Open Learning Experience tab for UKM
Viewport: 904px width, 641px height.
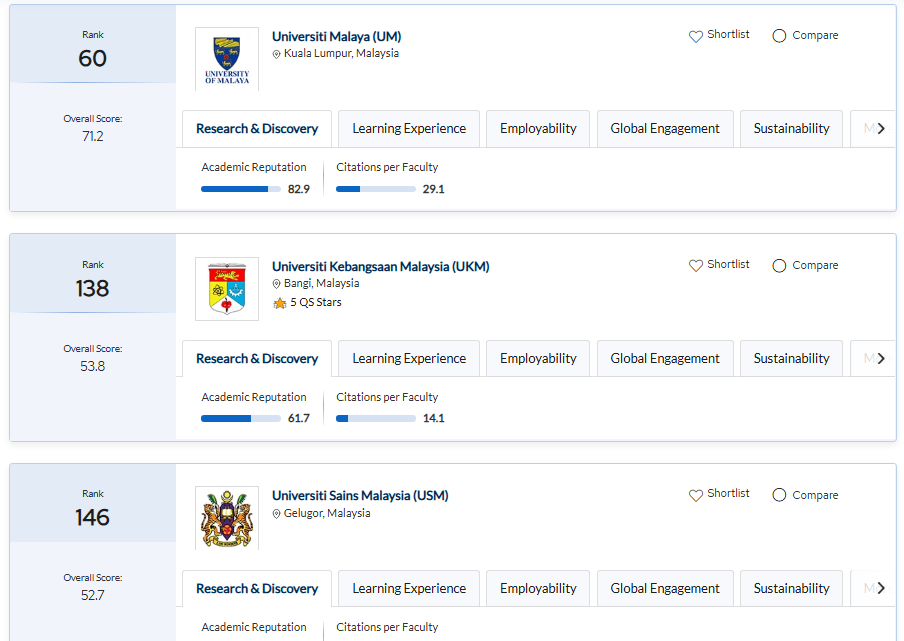point(409,359)
